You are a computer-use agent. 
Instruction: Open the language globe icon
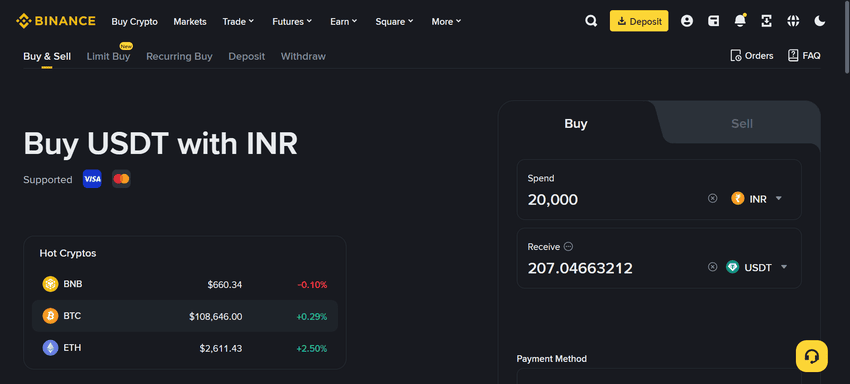click(793, 21)
